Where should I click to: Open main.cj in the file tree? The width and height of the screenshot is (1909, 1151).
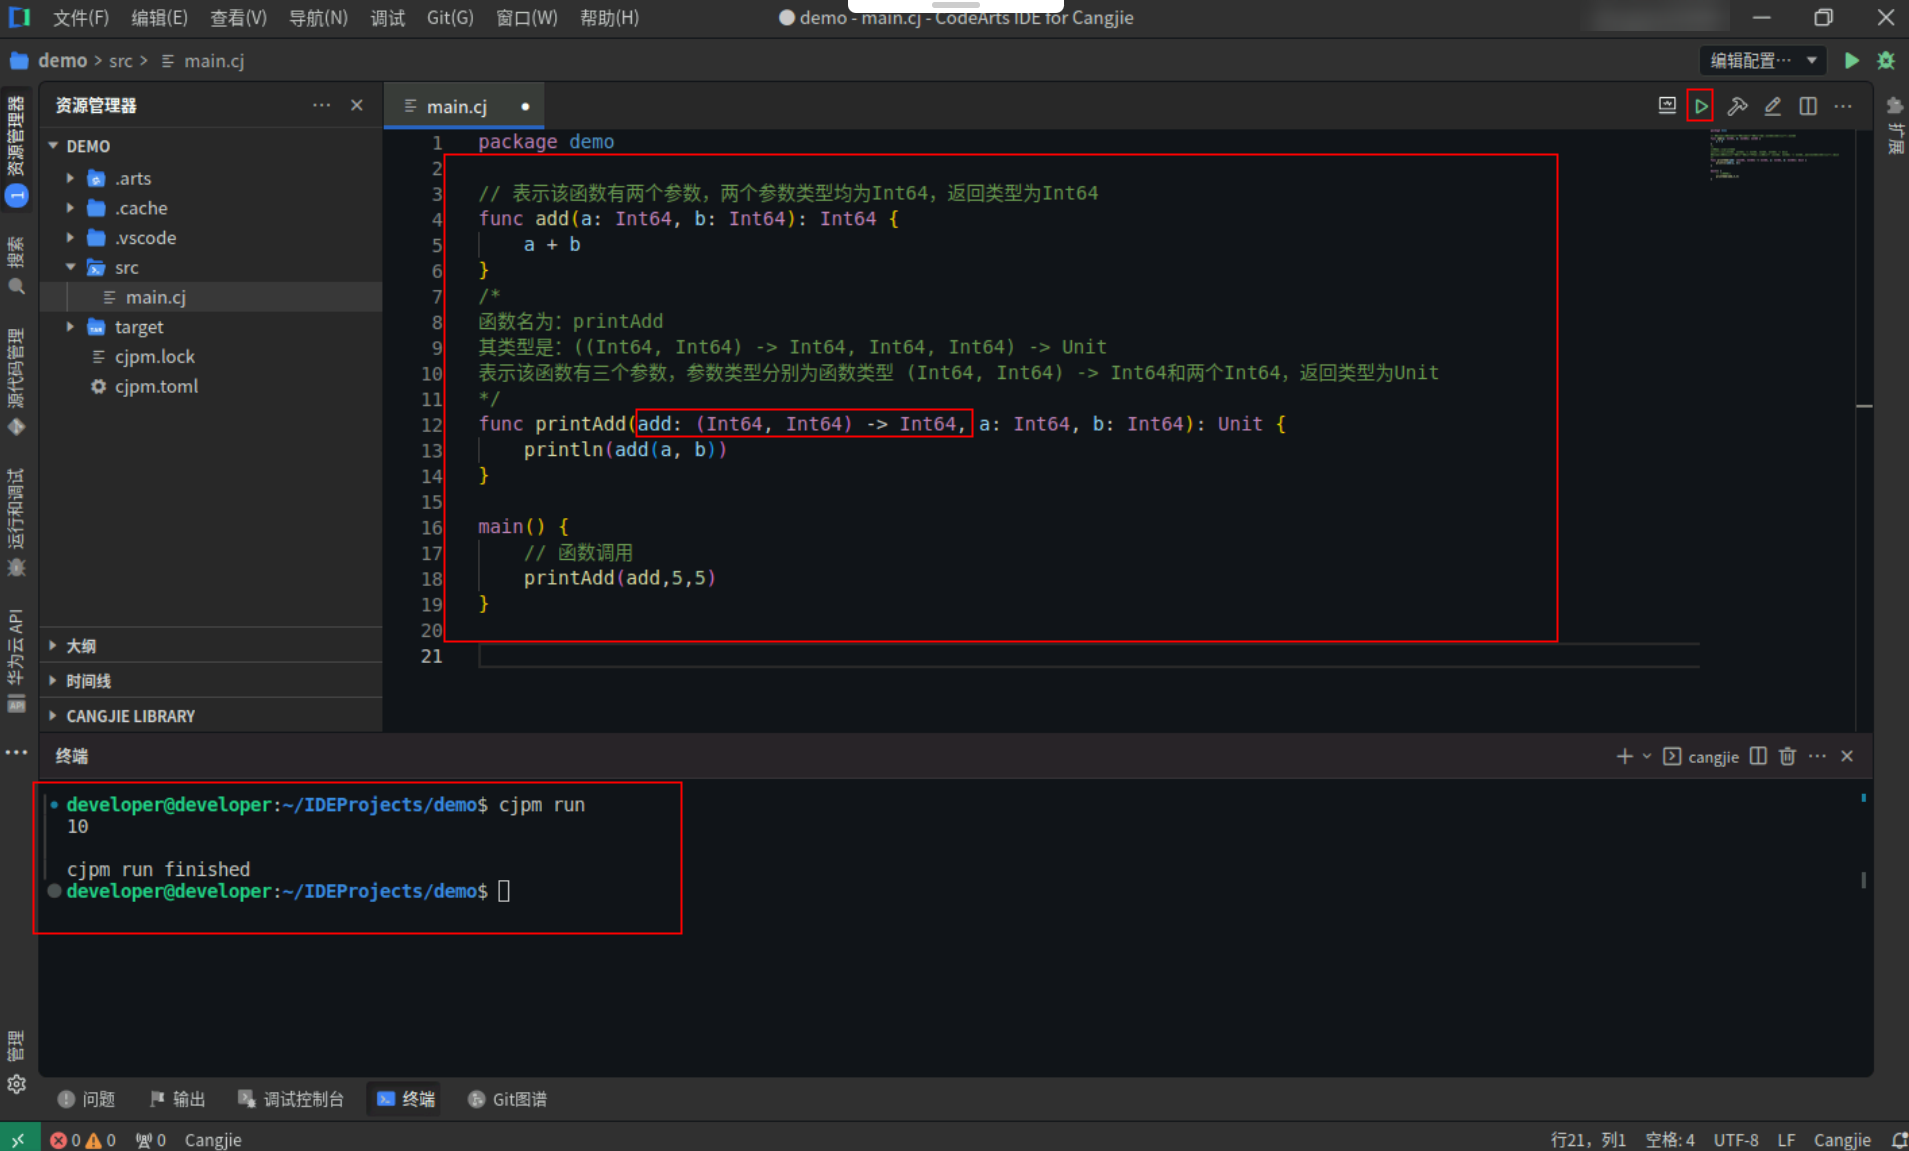pos(211,297)
